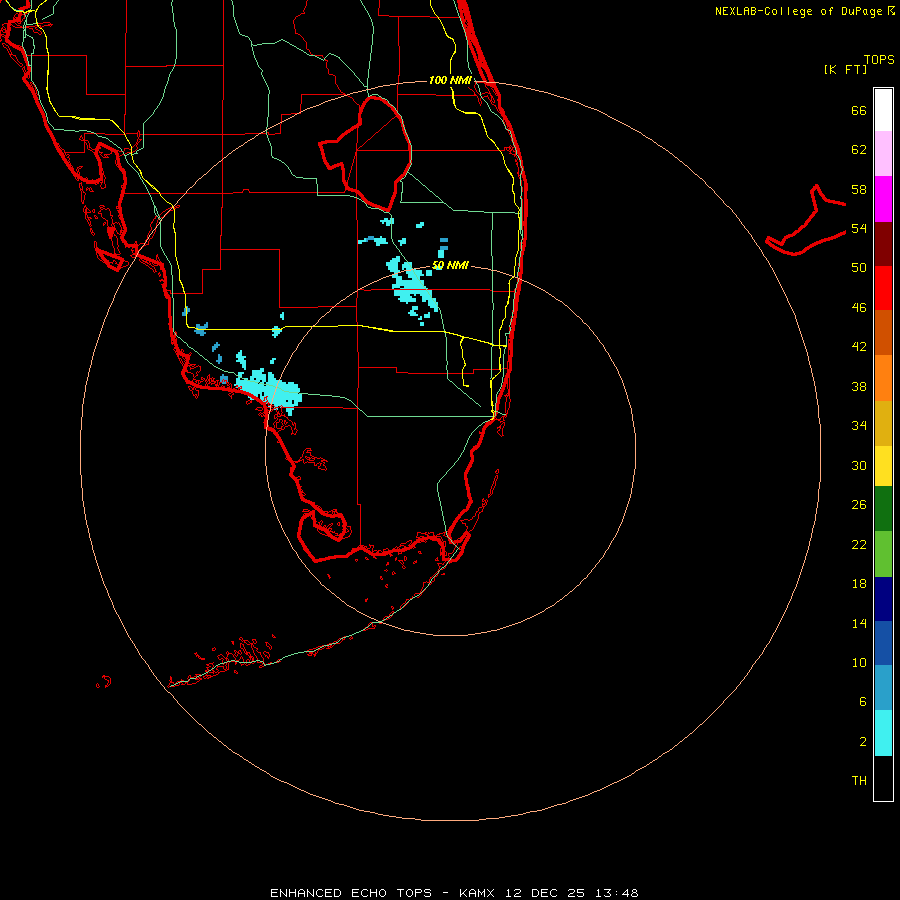Click the legend value 66
Screen dimensions: 900x900
pos(859,110)
